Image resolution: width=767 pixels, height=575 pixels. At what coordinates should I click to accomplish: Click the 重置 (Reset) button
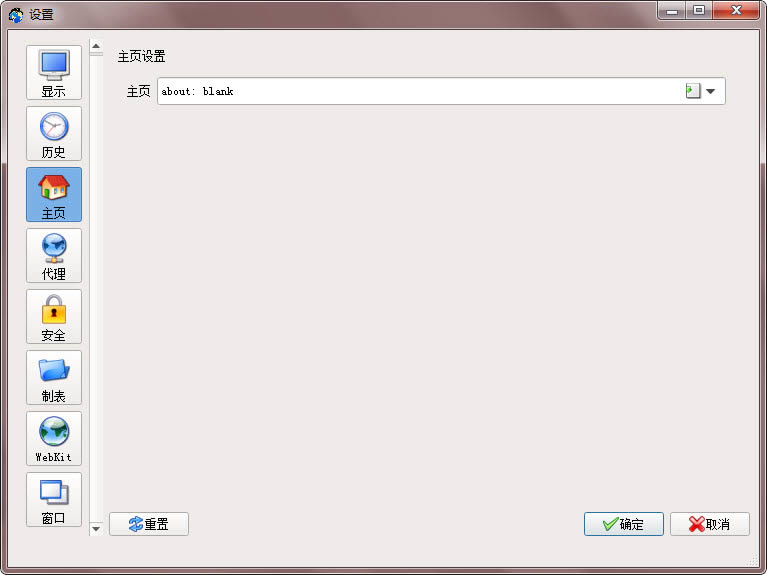[x=149, y=524]
